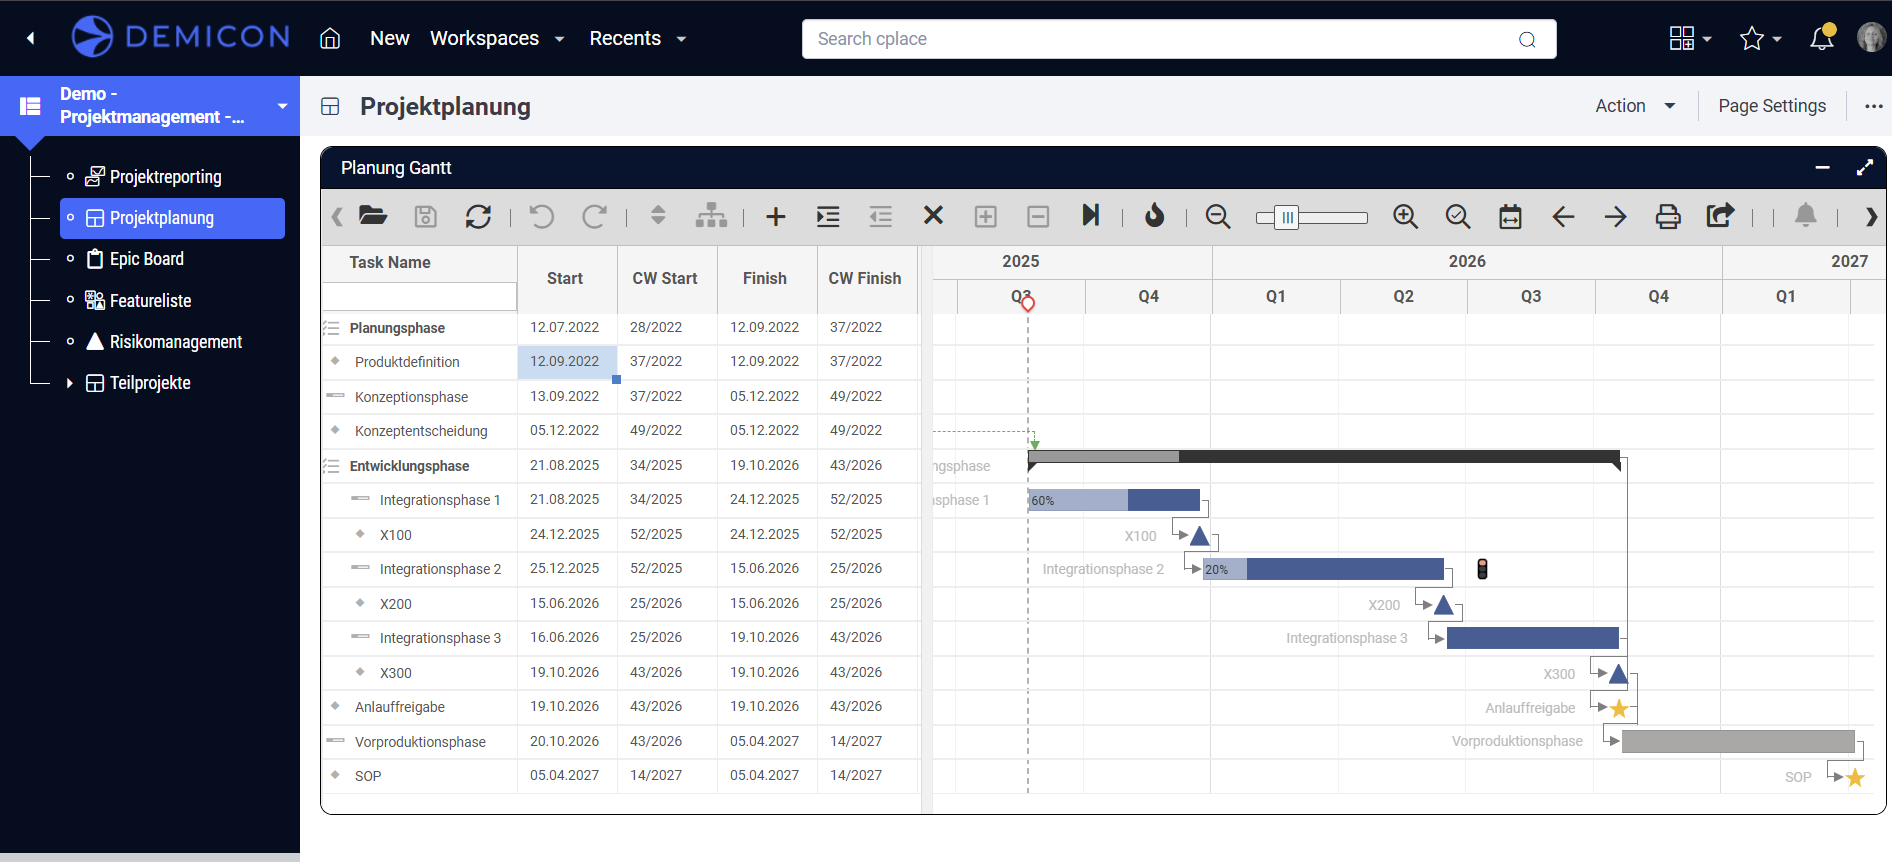Open notifications bell in top bar

(1822, 38)
